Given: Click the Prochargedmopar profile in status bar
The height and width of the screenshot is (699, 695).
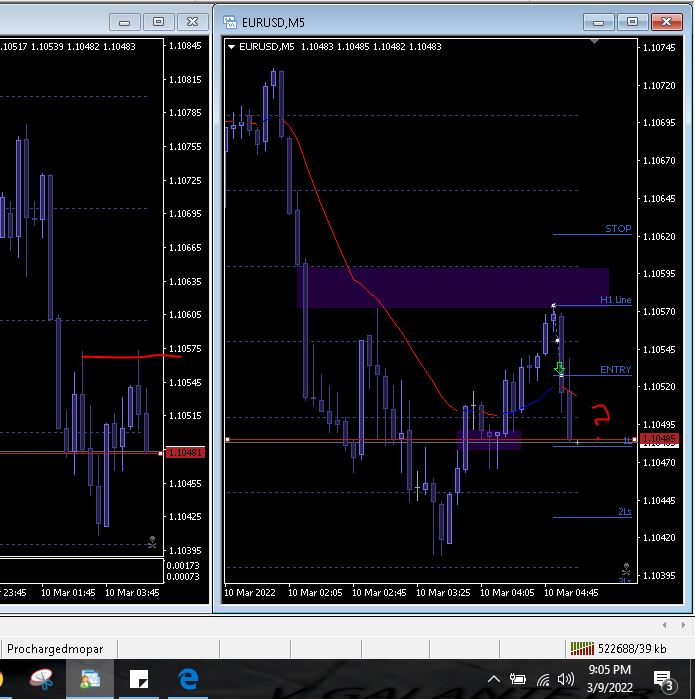Looking at the screenshot, I should 55,649.
